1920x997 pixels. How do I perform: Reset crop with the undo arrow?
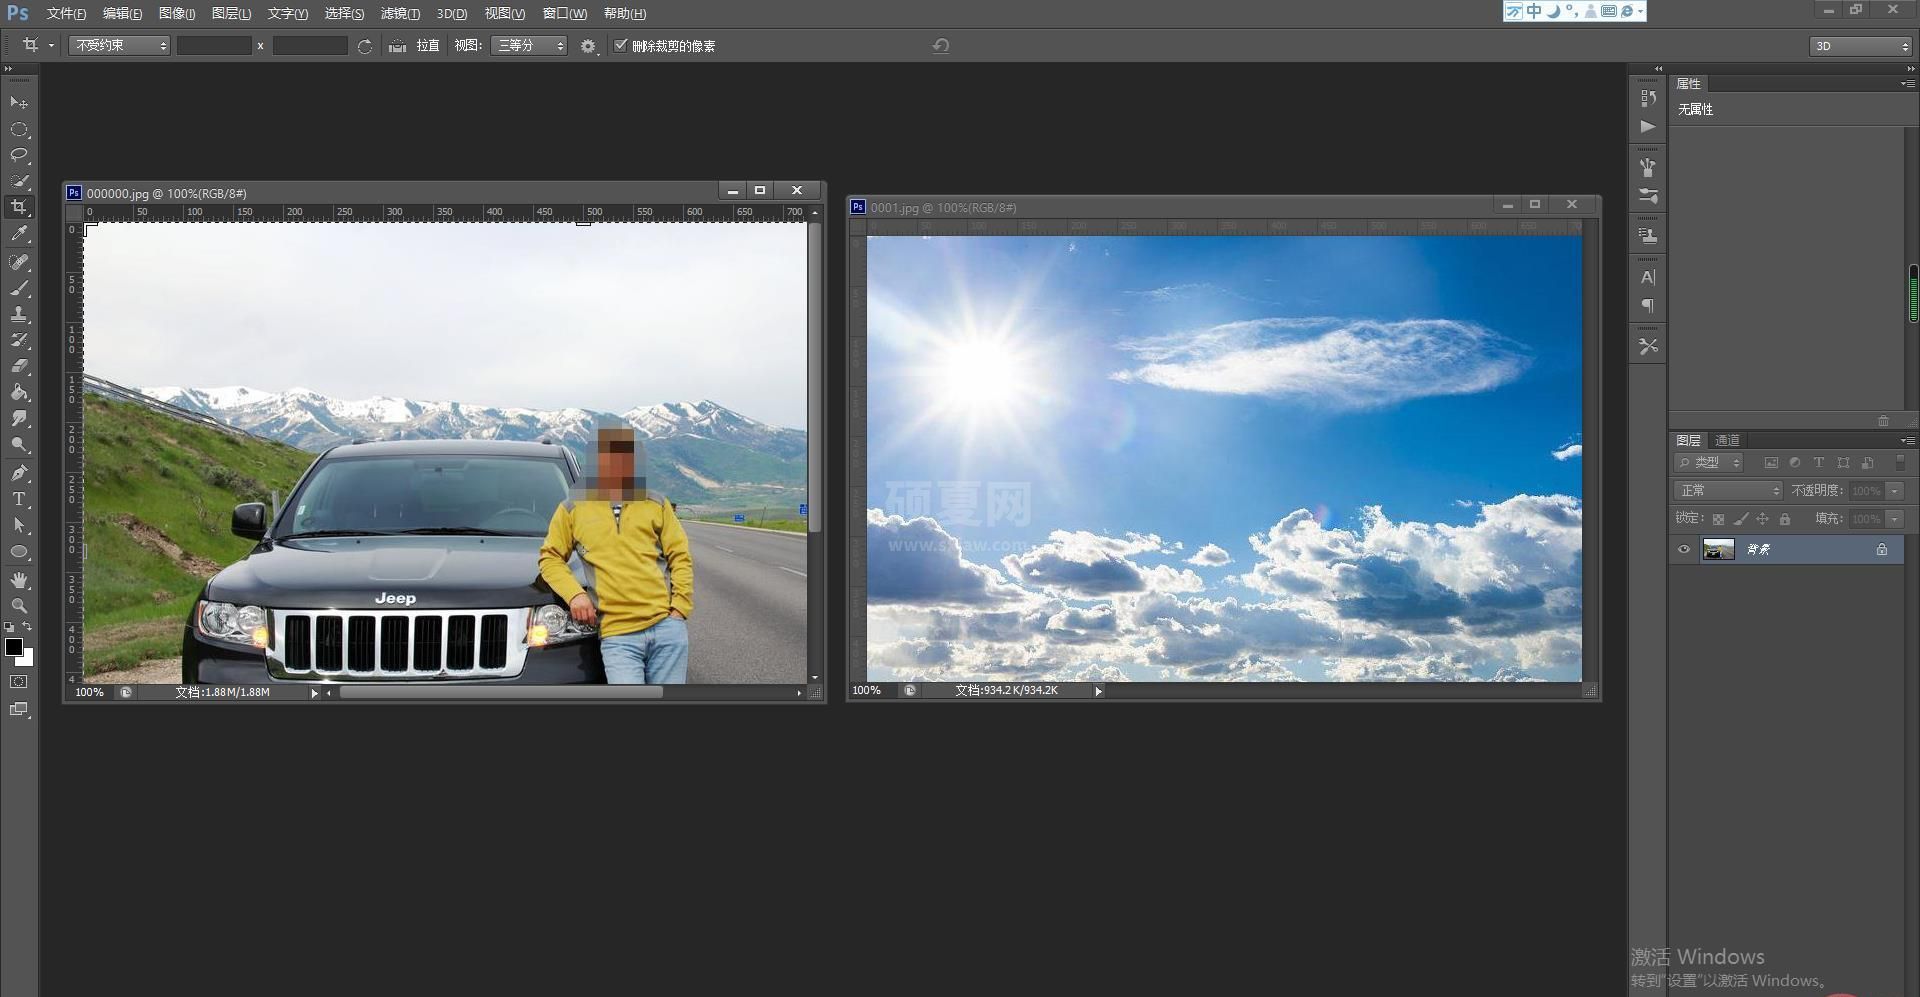(941, 46)
